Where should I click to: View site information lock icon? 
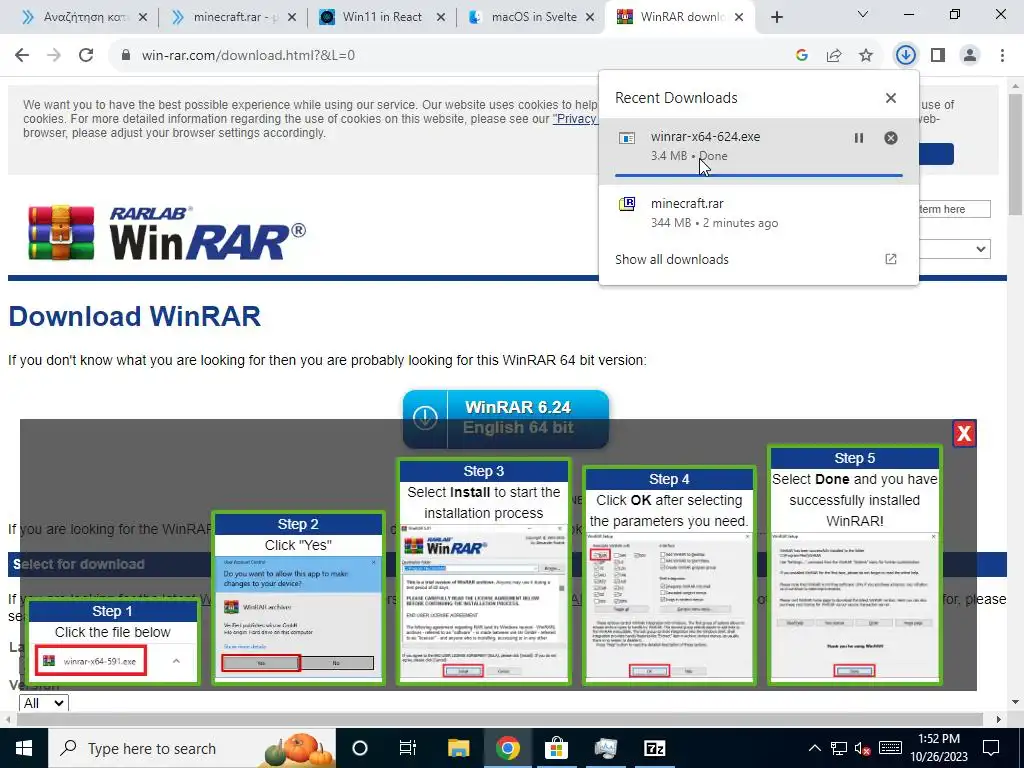coord(126,56)
